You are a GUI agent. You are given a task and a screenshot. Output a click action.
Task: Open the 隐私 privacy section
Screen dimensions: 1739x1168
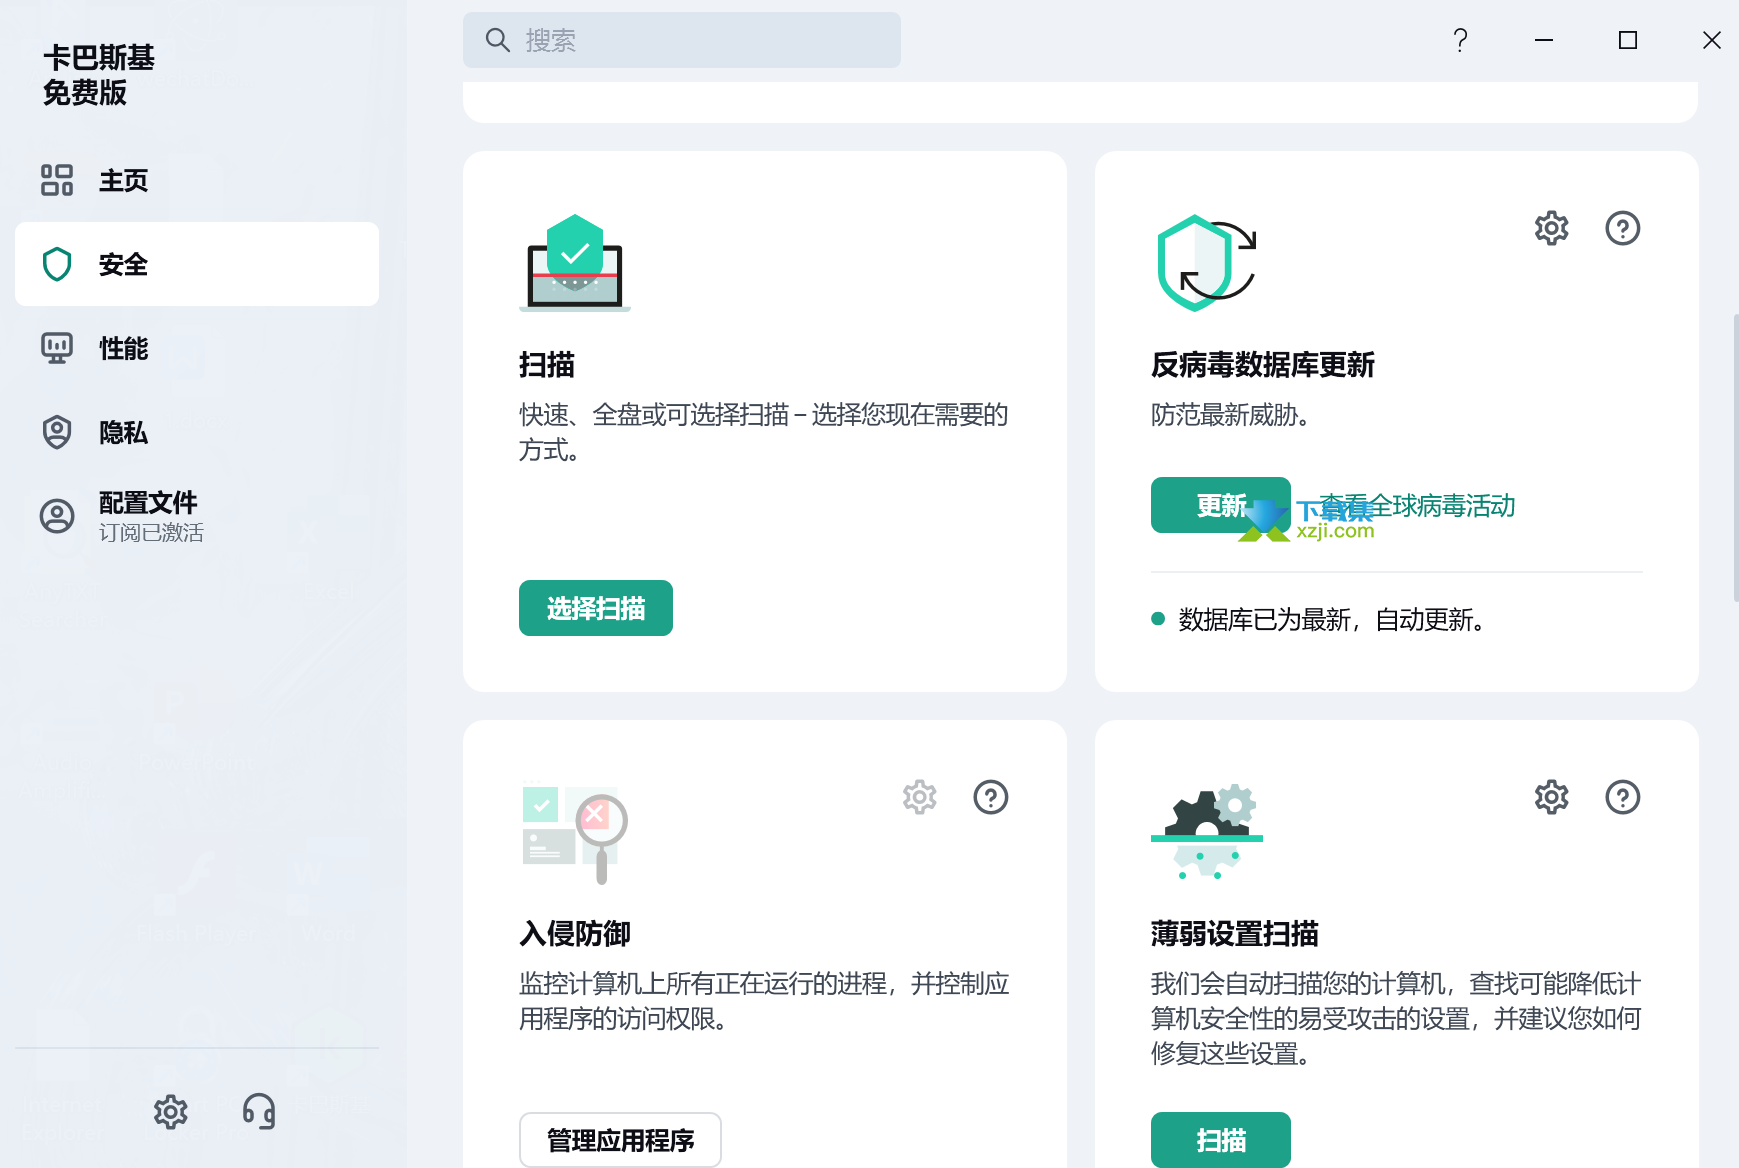coord(197,432)
